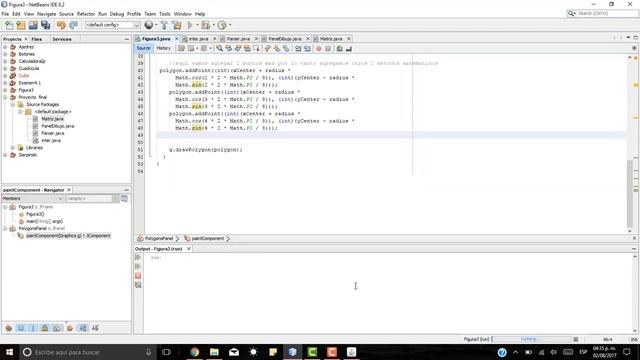Click the Save All toolbar icon
640x360 pixels.
pyautogui.click(x=45, y=25)
